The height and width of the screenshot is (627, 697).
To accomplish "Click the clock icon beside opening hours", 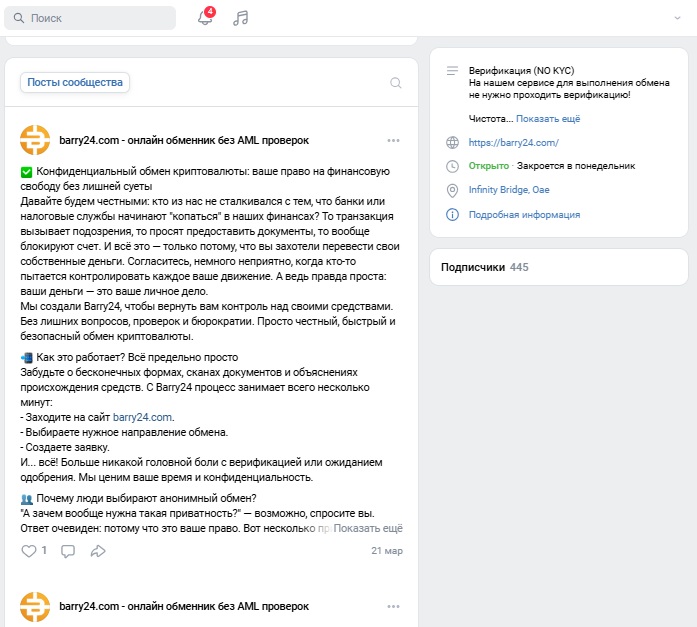I will [x=452, y=166].
